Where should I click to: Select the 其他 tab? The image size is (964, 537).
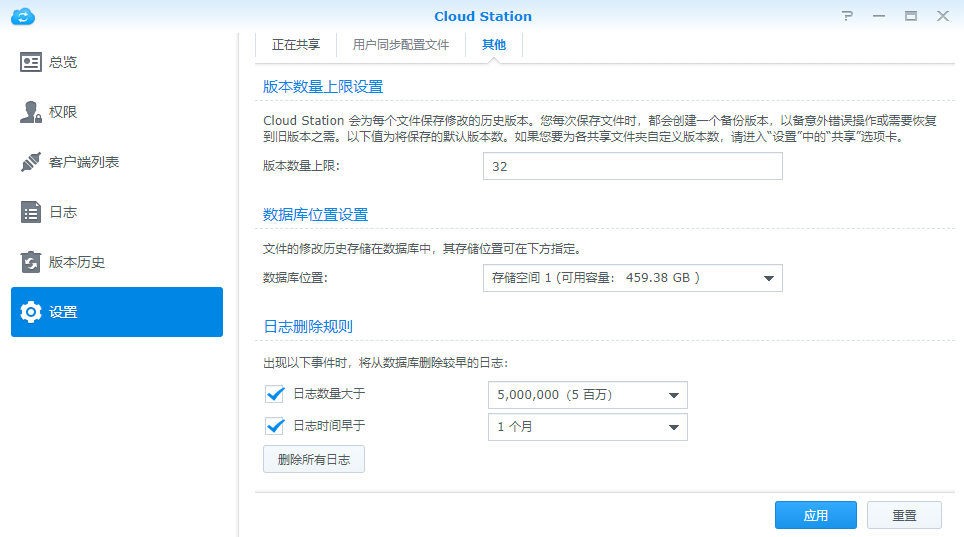coord(494,45)
